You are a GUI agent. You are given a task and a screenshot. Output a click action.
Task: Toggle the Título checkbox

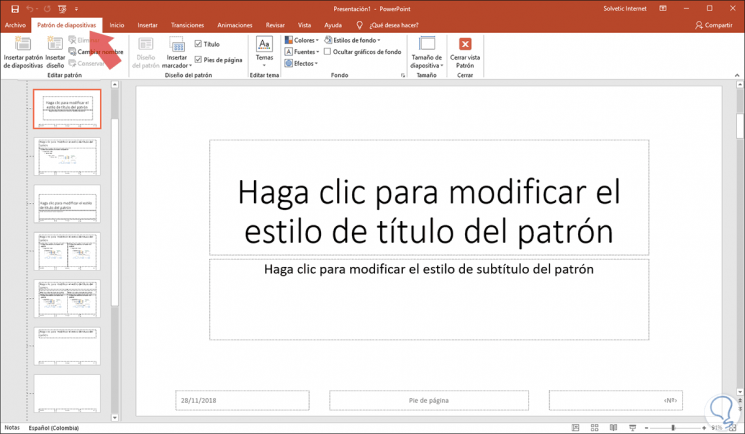click(x=198, y=44)
